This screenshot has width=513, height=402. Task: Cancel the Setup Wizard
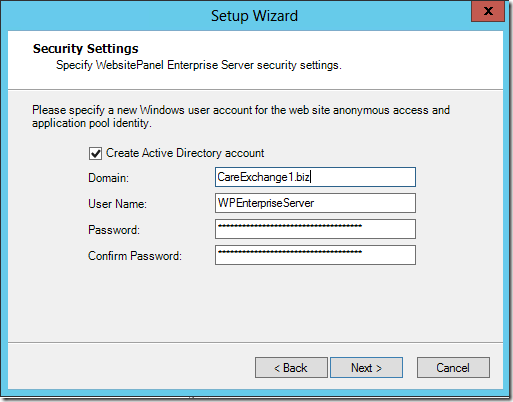[x=453, y=368]
